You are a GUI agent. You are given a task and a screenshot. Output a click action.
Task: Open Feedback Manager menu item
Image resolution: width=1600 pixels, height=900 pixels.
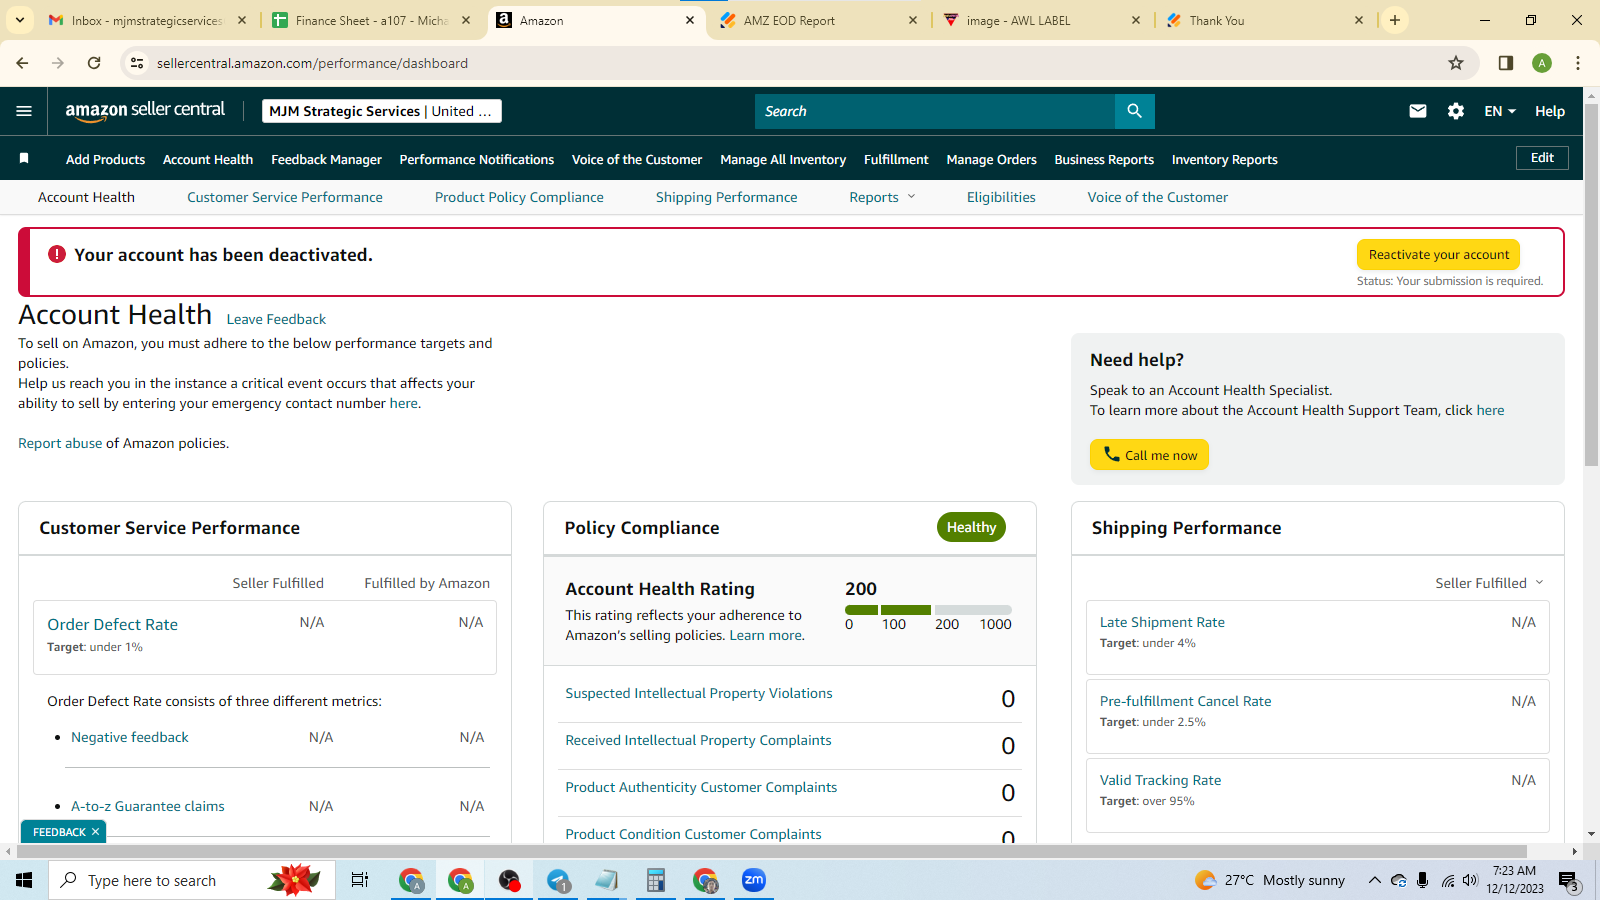[326, 159]
